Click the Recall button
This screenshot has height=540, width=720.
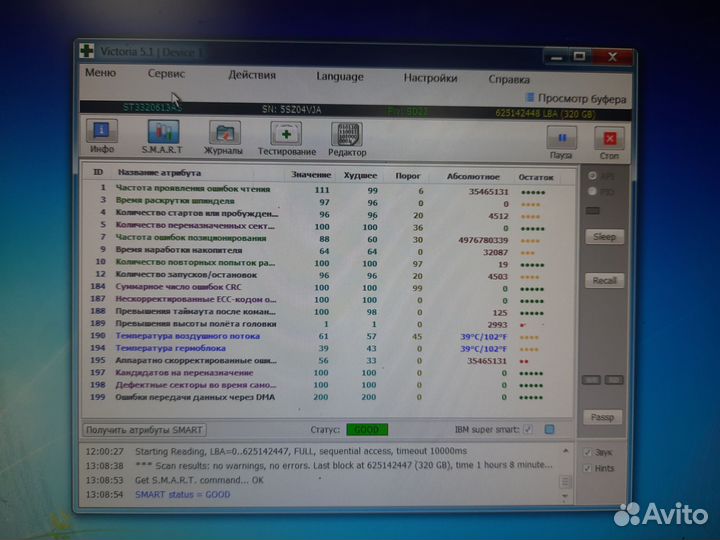[604, 281]
